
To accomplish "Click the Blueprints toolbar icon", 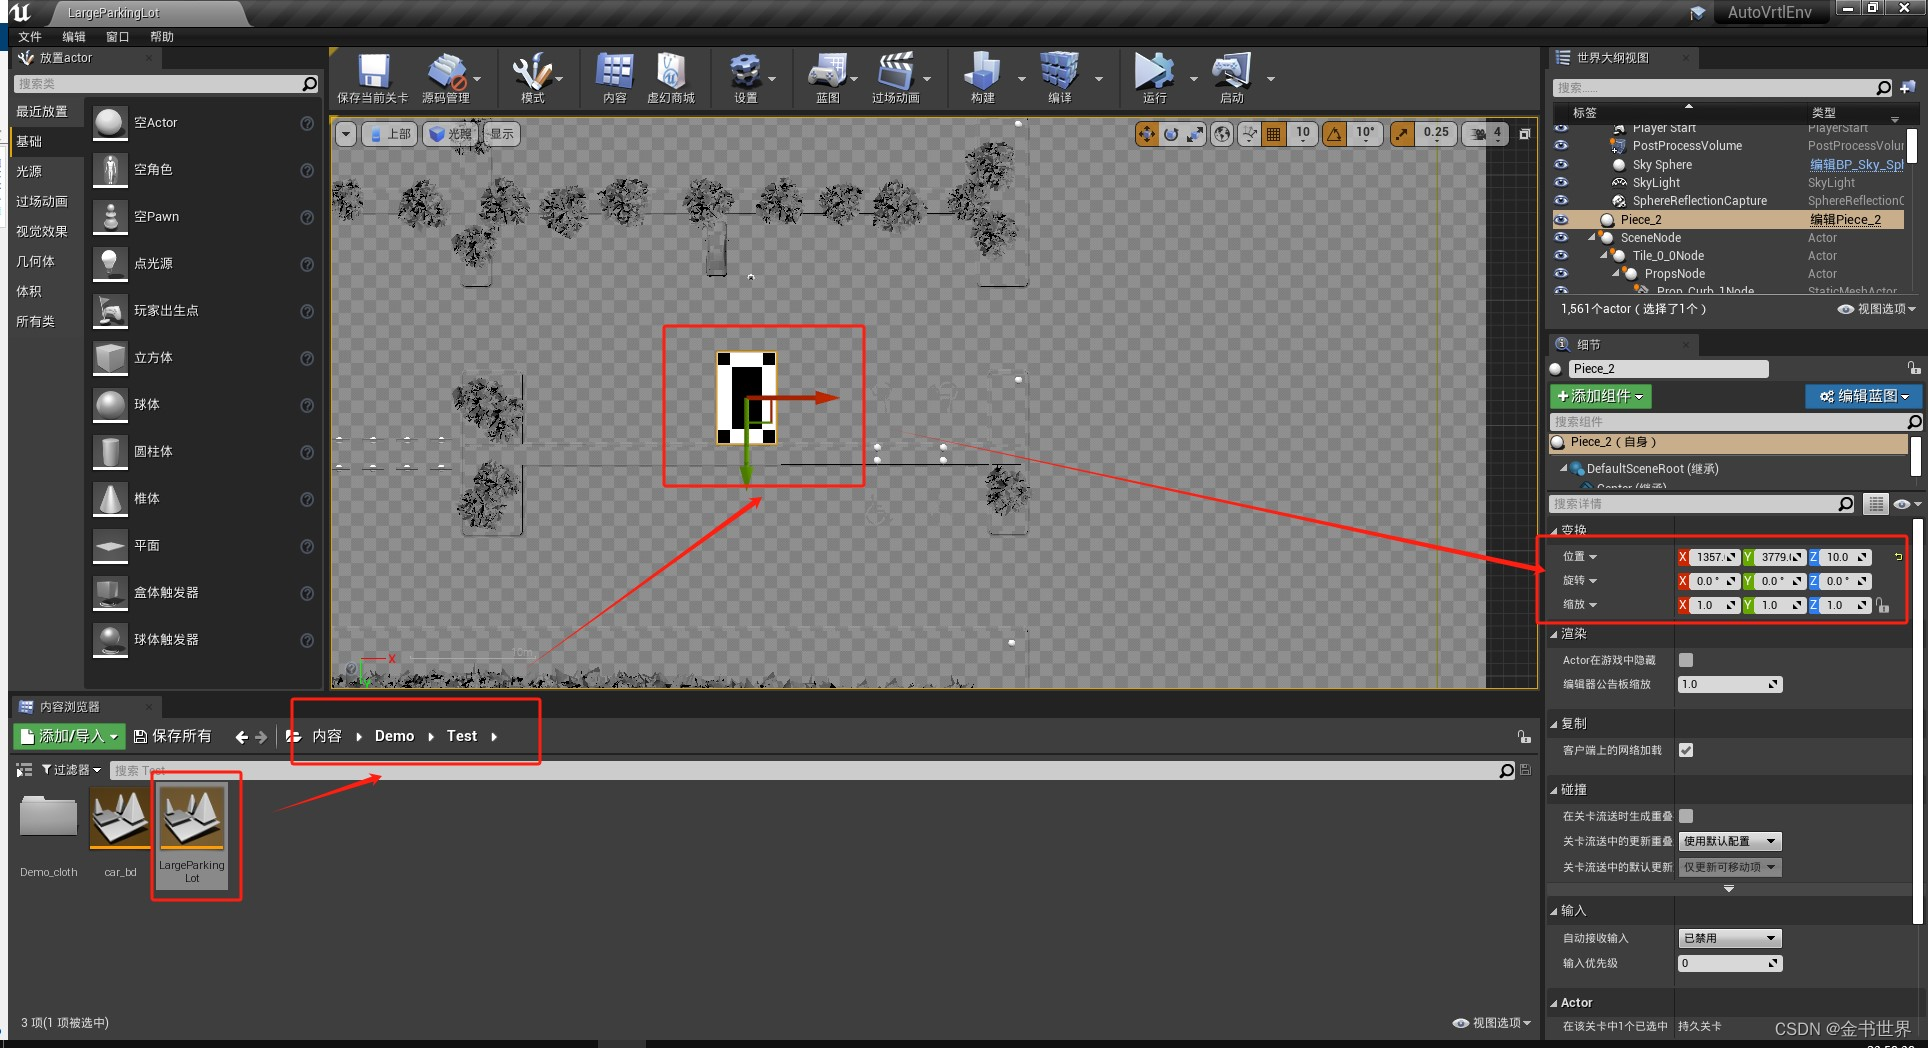I will 827,72.
